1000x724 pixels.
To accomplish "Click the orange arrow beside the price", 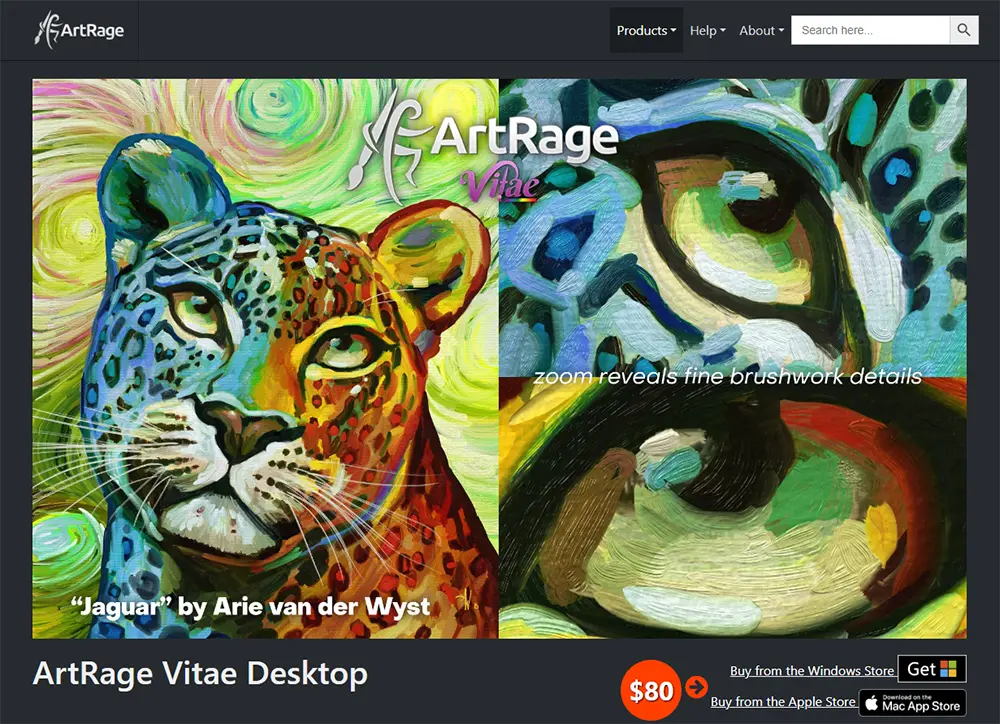I will point(696,687).
